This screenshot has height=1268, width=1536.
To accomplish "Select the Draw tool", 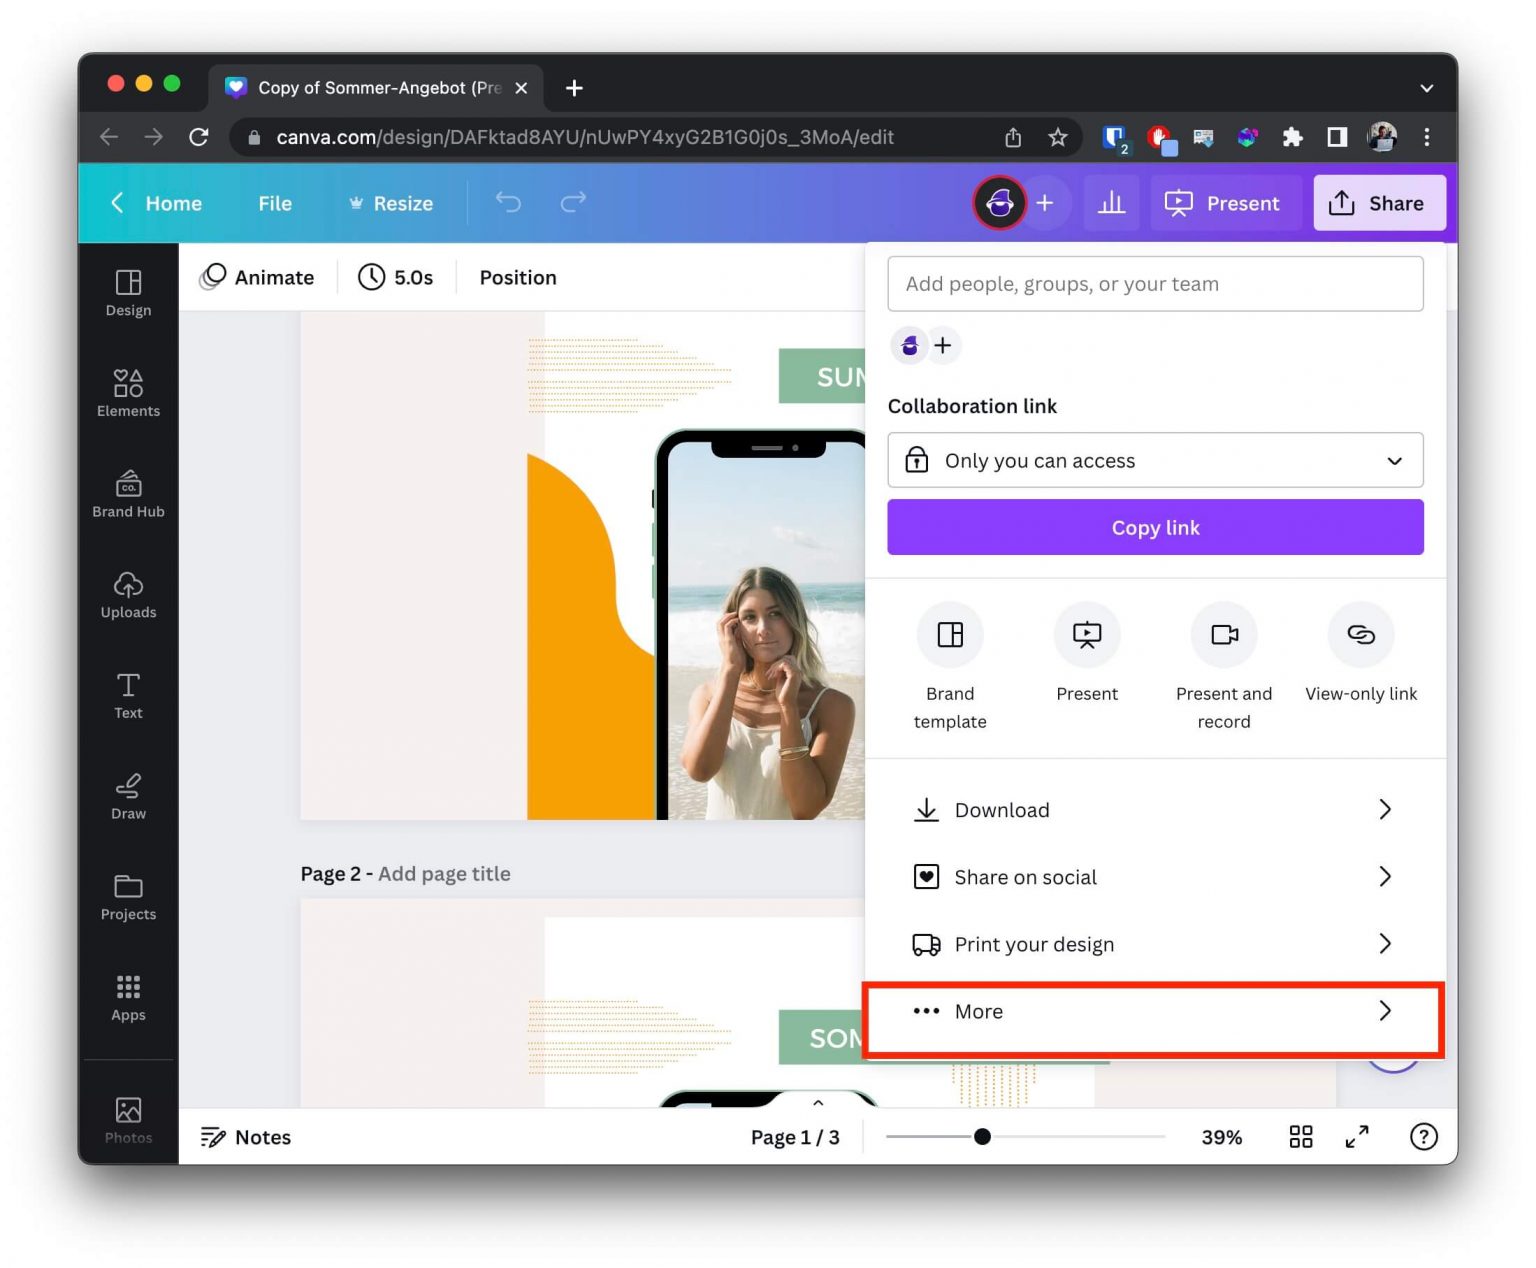I will pyautogui.click(x=128, y=796).
